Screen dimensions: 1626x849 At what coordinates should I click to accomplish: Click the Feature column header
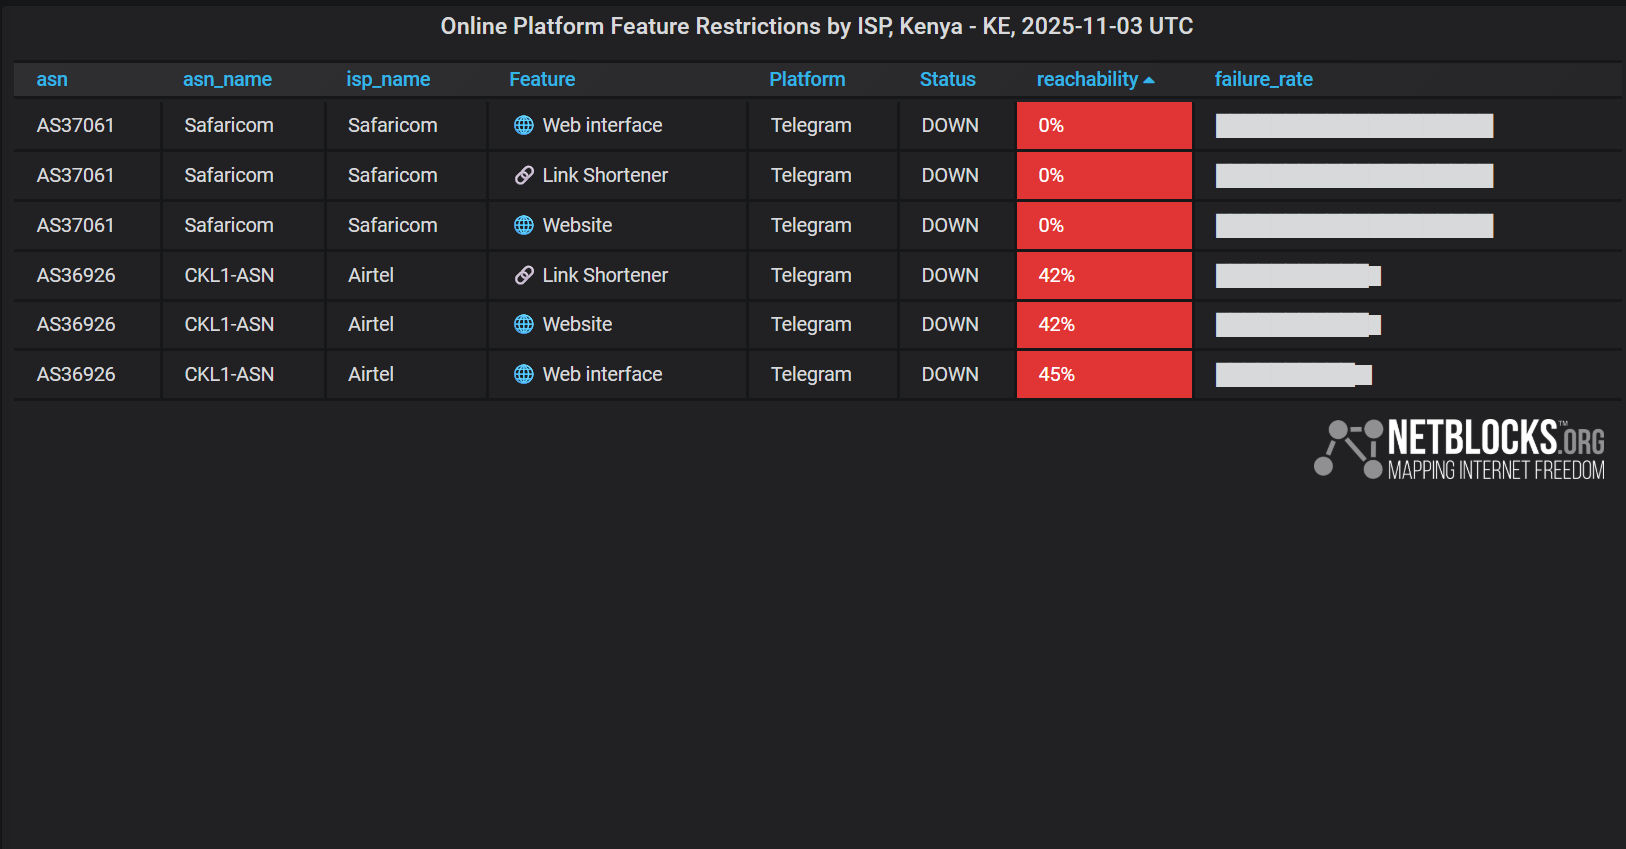(x=542, y=79)
